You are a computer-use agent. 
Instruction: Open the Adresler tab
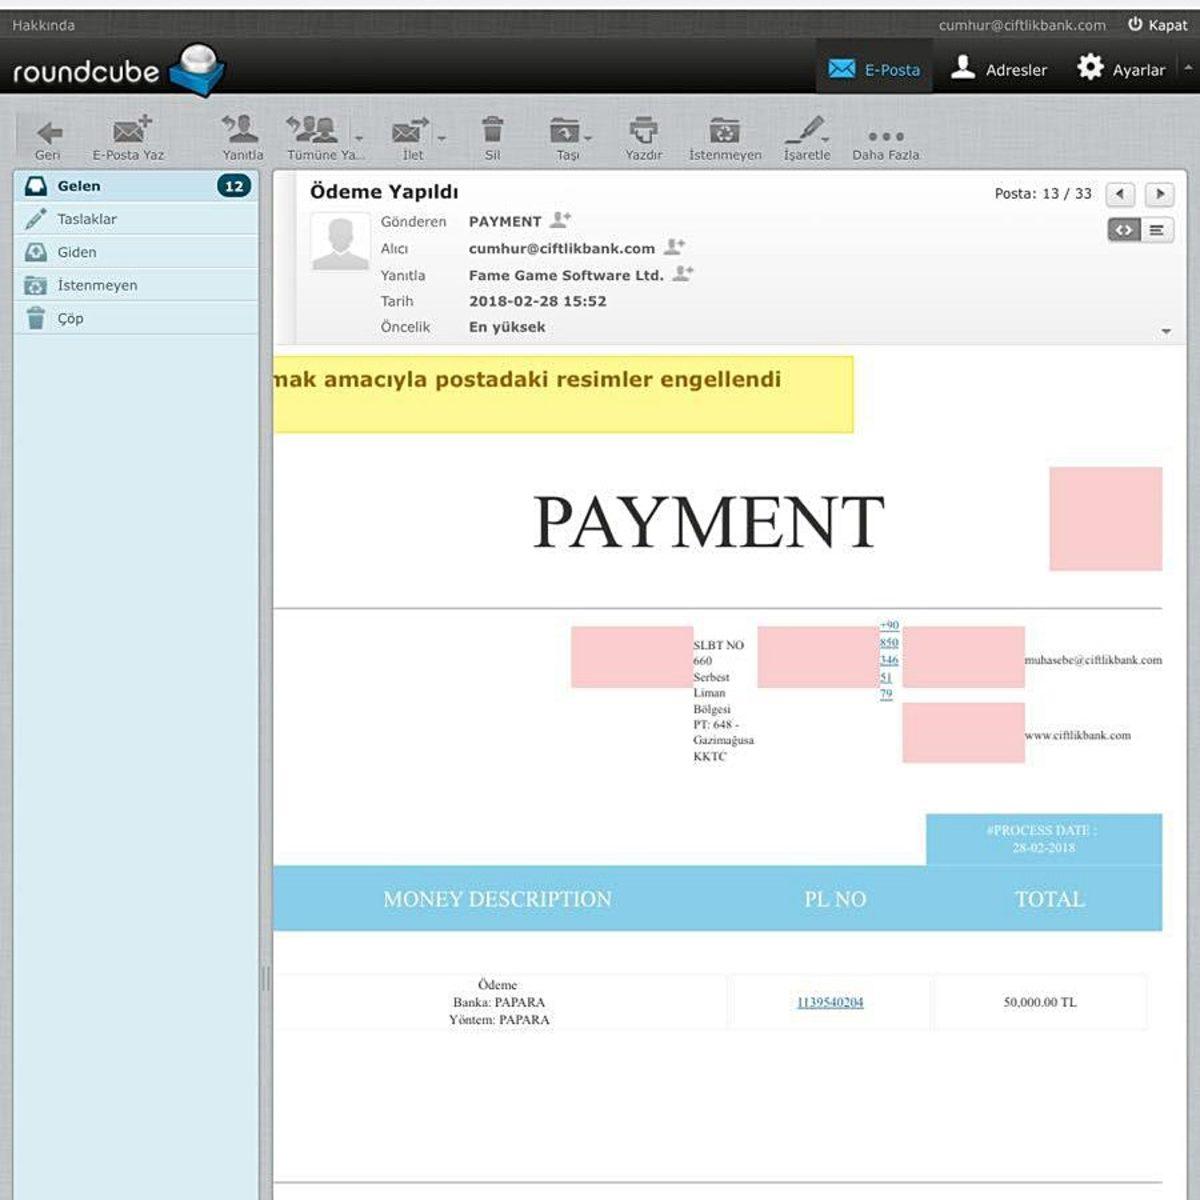tap(998, 69)
